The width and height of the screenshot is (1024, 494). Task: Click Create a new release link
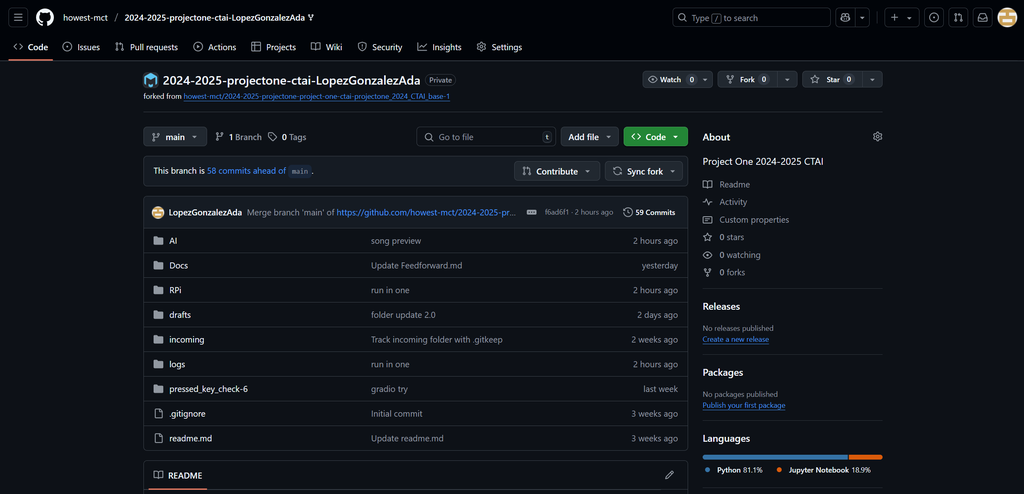735,340
